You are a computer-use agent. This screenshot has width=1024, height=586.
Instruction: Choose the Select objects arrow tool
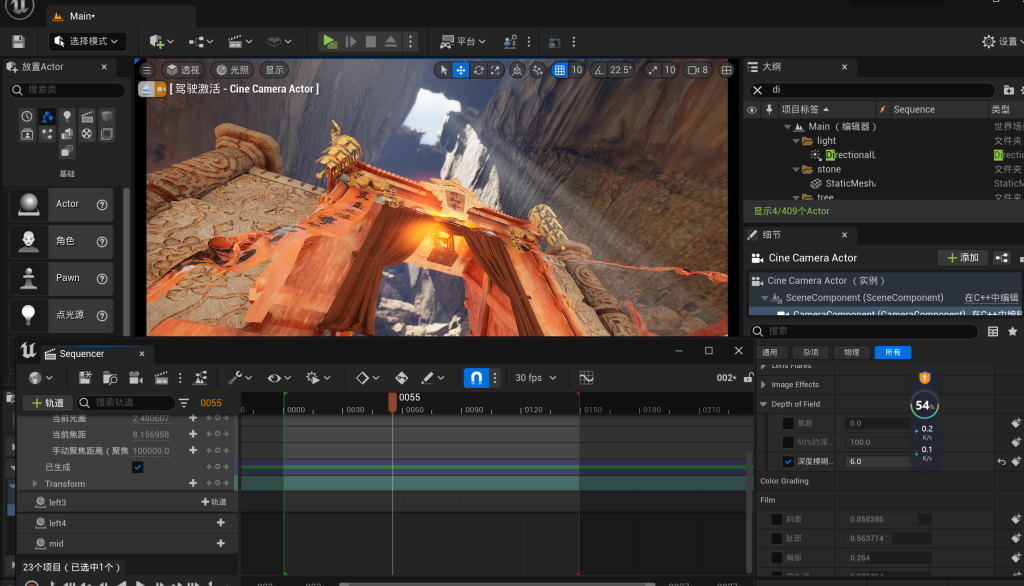[x=443, y=70]
